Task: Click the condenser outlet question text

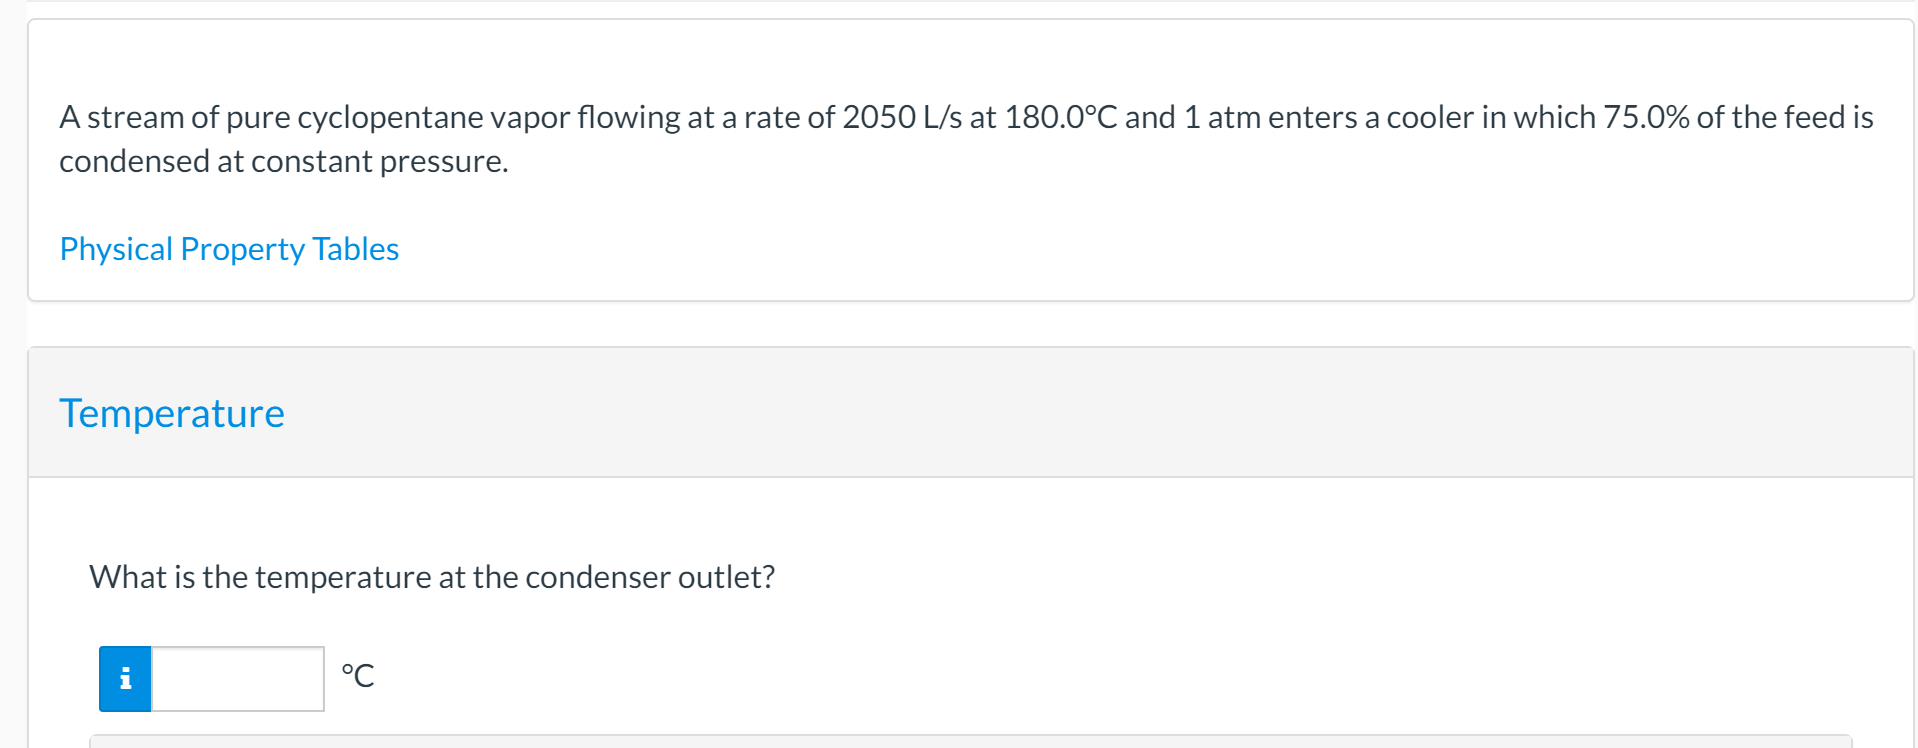Action: coord(432,576)
